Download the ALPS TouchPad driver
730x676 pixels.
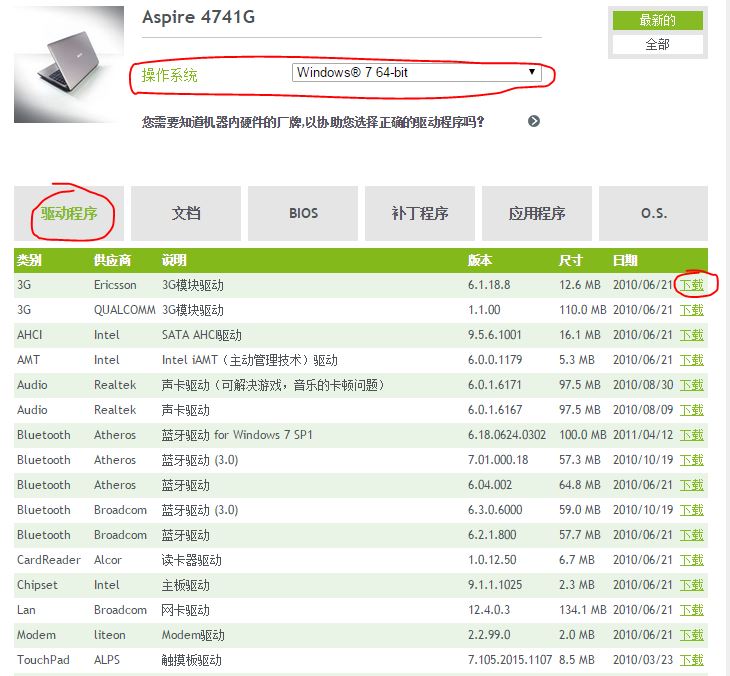click(x=692, y=660)
